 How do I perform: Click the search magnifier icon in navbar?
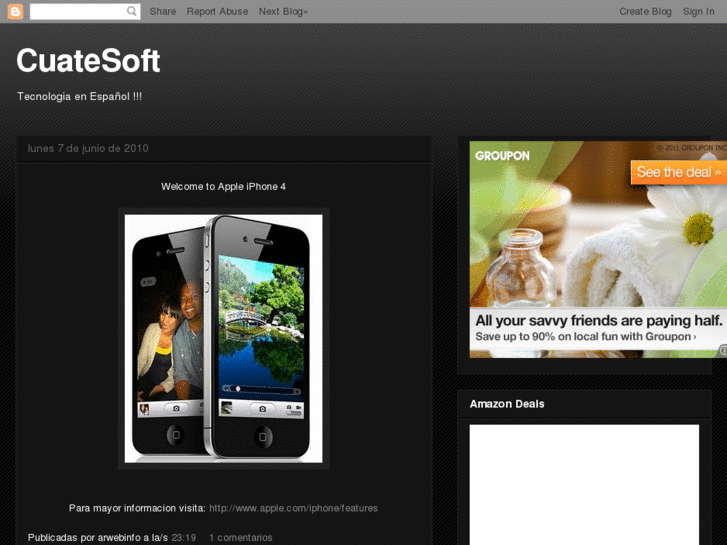(132, 11)
